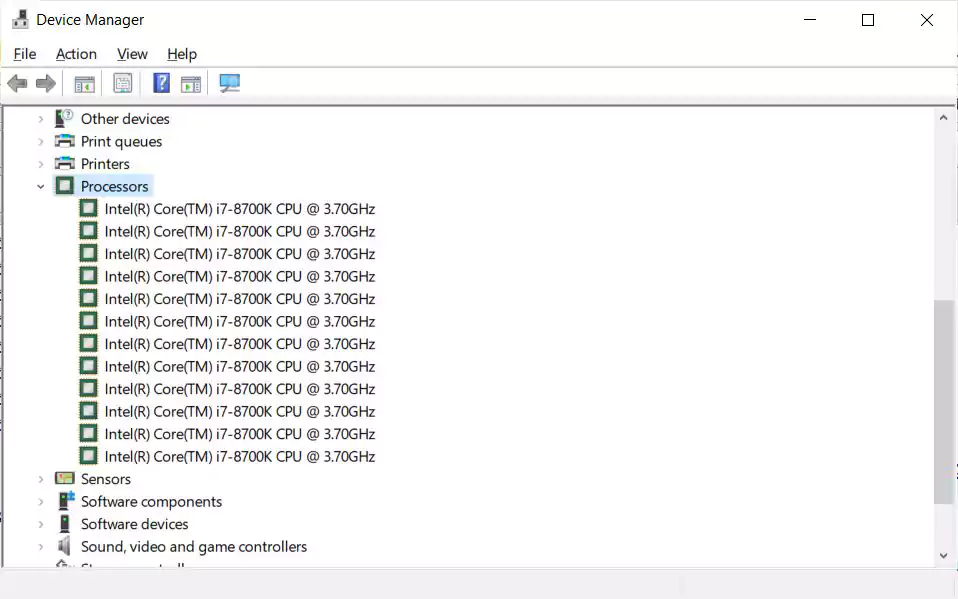Screen dimensions: 958x599
Task: Select the Sensors label
Action: (x=106, y=479)
